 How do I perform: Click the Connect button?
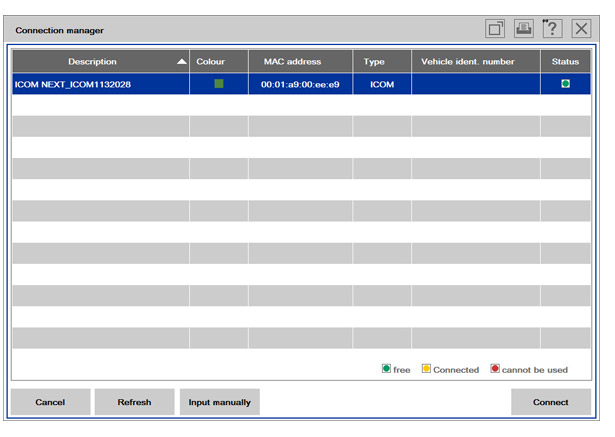(x=551, y=402)
